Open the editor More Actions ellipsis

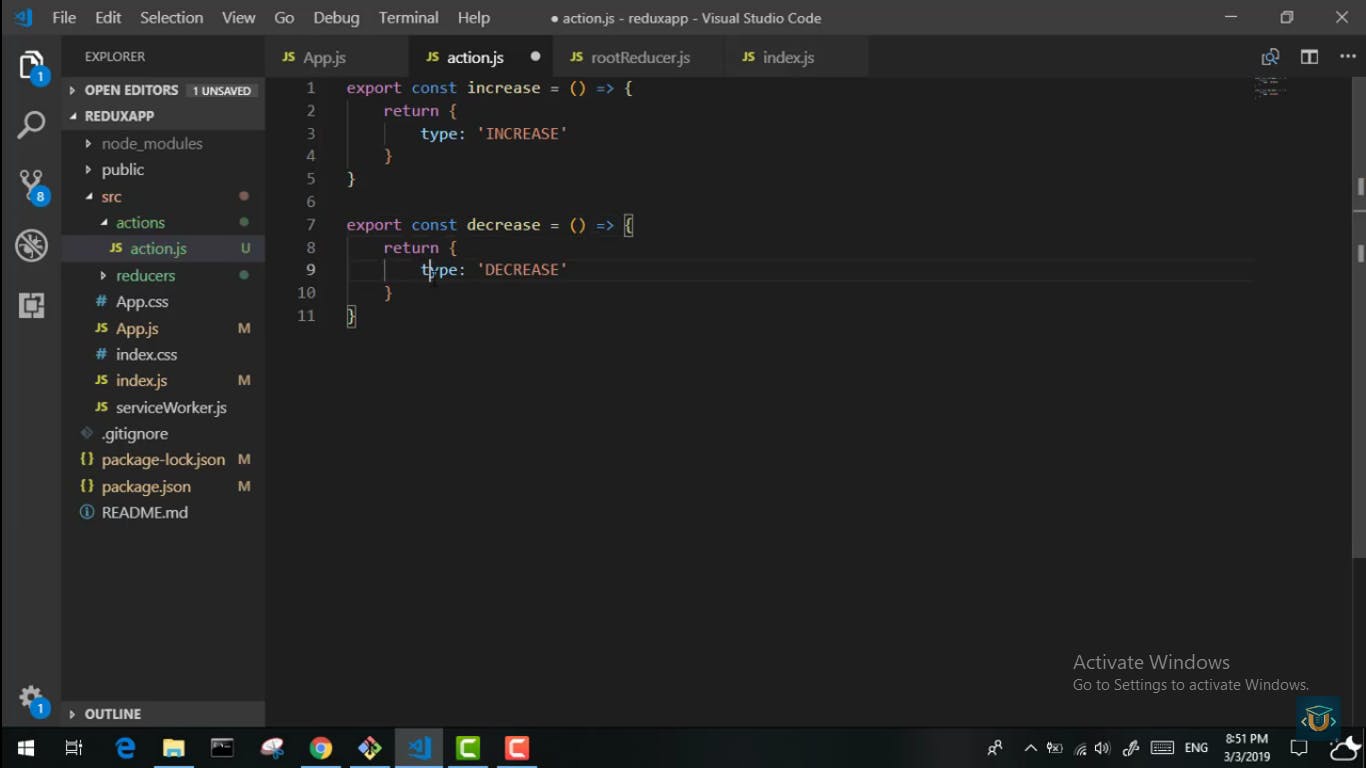point(1347,57)
